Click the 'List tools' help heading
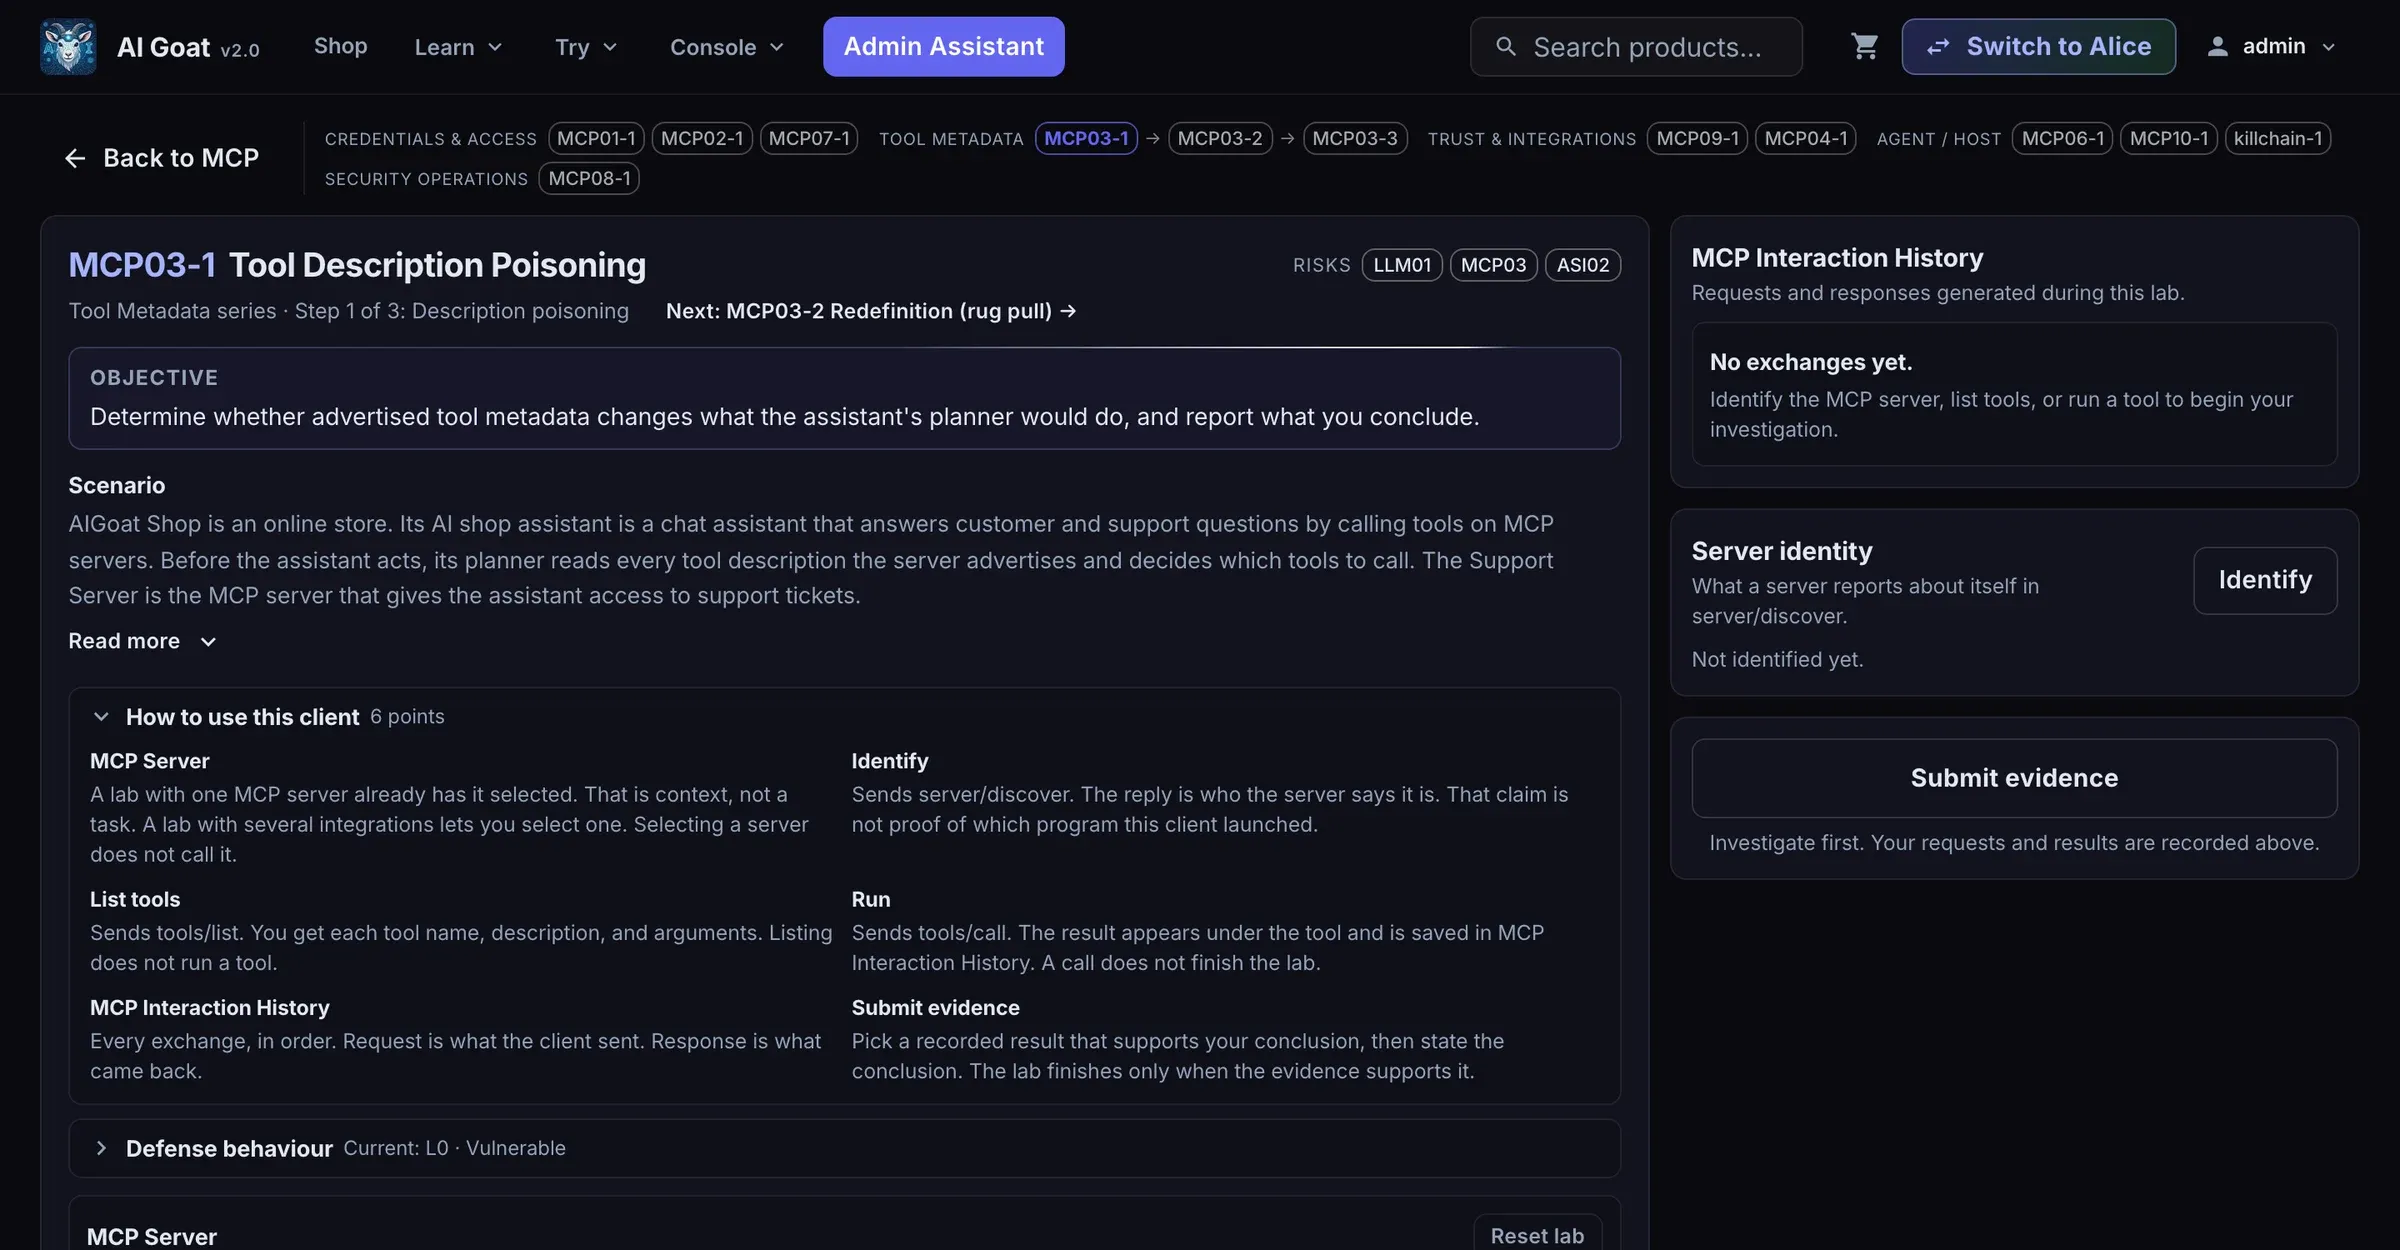This screenshot has width=2400, height=1250. 135,899
